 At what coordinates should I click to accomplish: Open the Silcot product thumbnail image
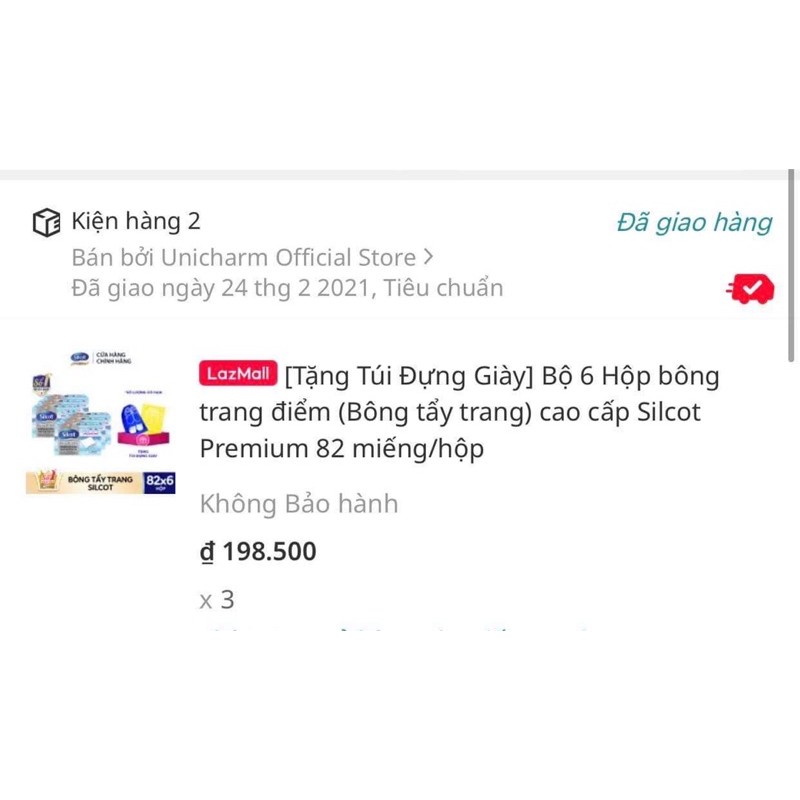click(x=101, y=421)
